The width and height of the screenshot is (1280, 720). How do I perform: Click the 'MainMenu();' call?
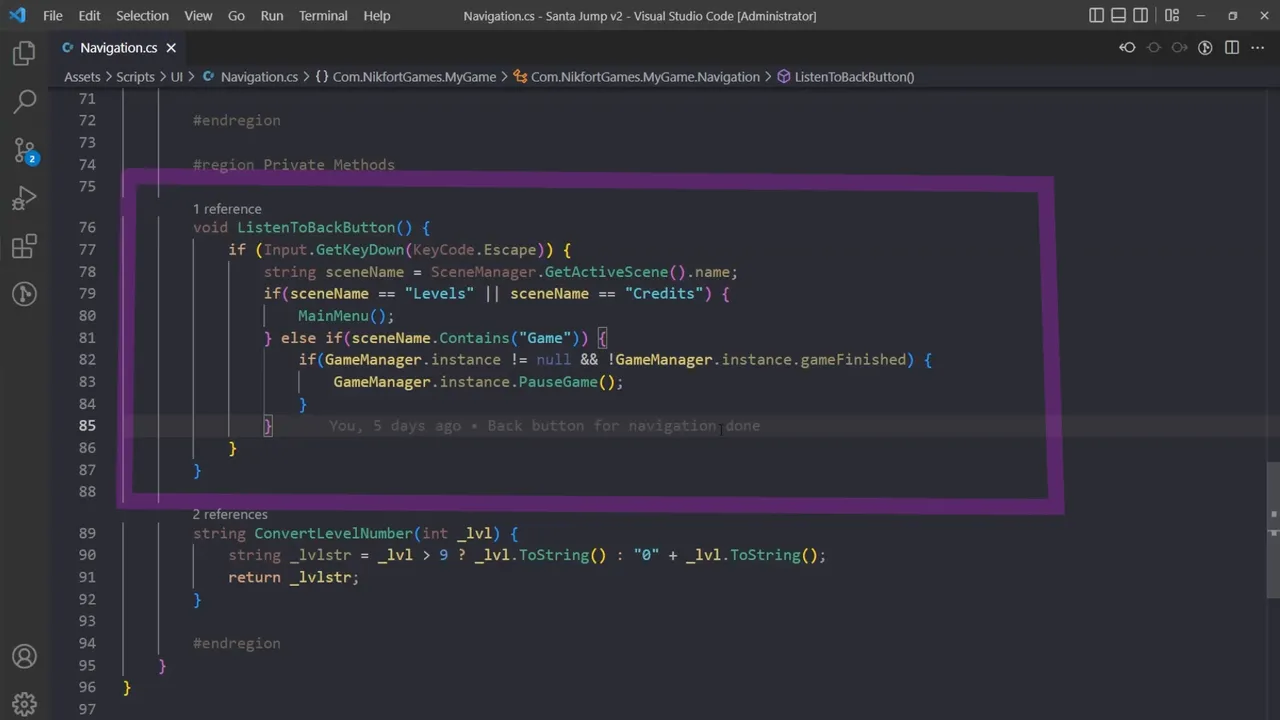[x=346, y=316]
